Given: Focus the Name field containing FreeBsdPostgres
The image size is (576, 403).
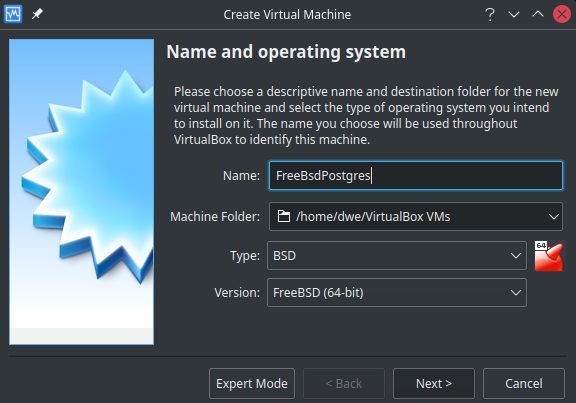Looking at the screenshot, I should click(x=415, y=175).
